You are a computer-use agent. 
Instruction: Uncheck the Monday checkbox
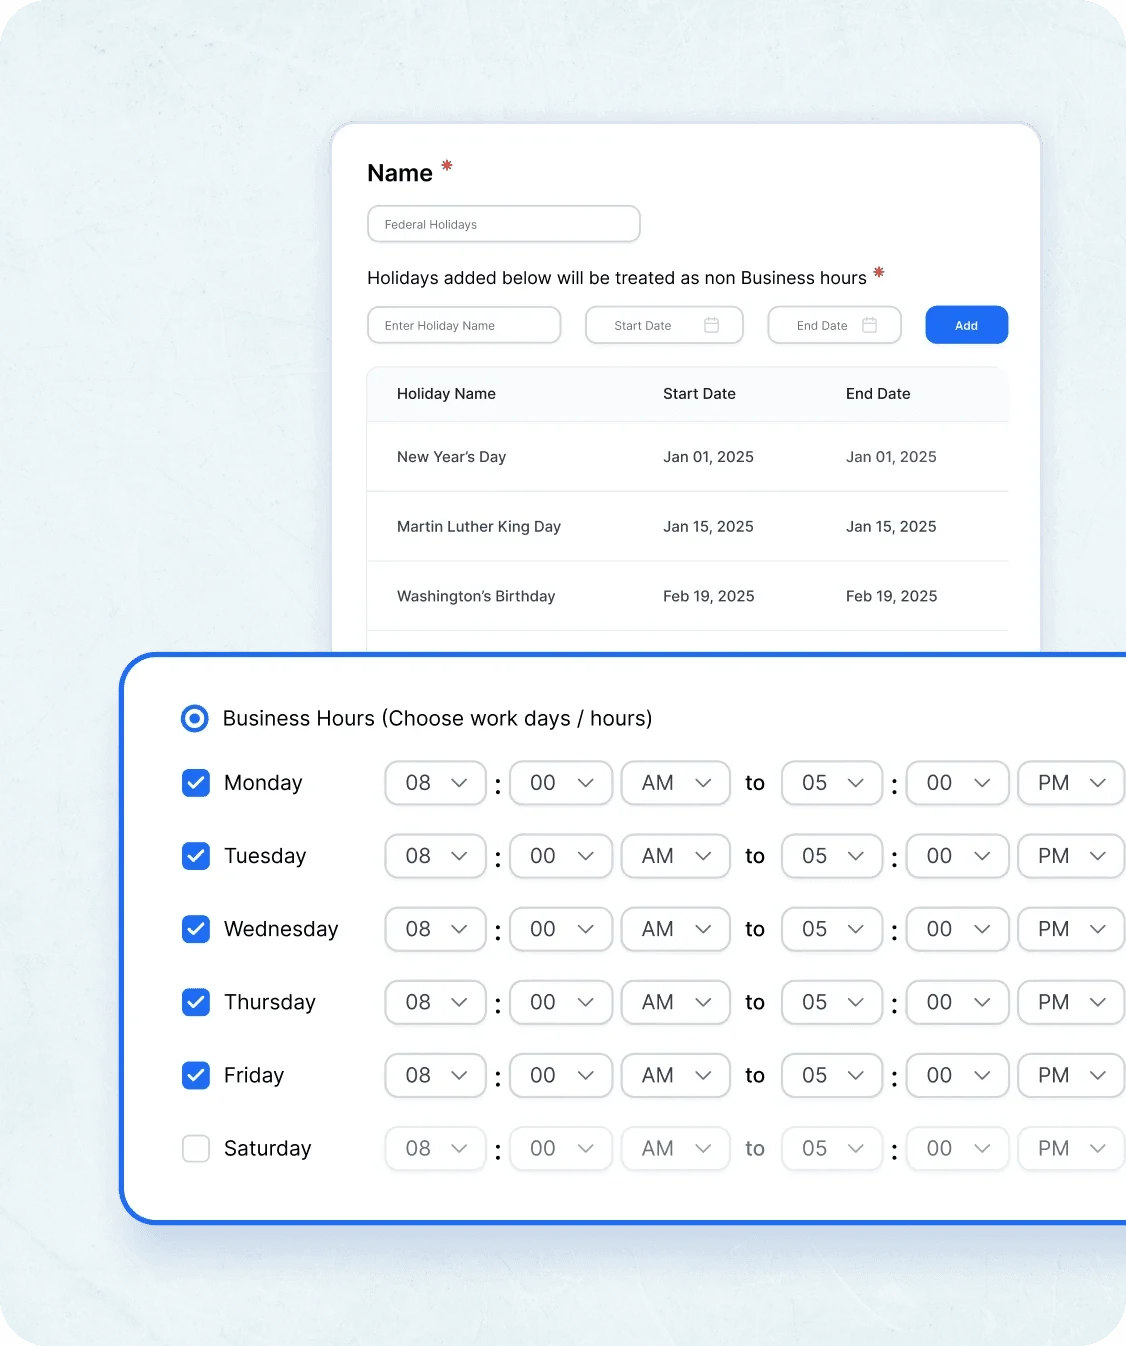(196, 783)
